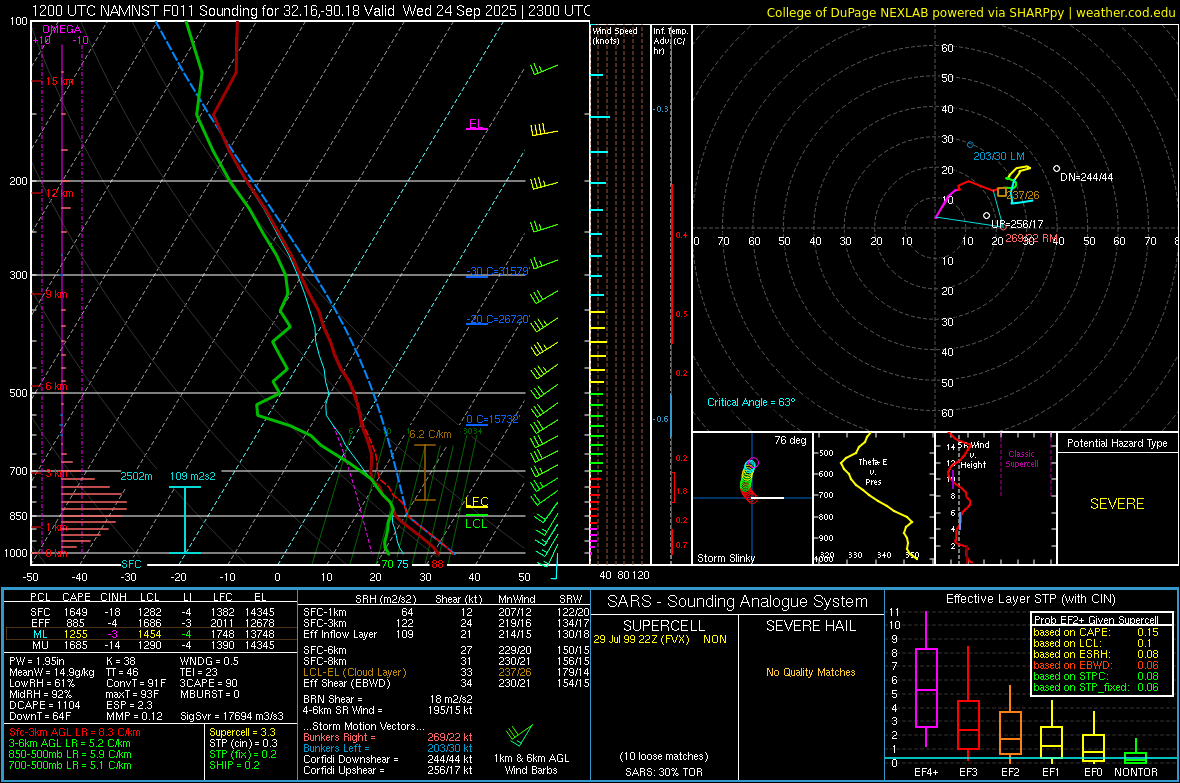Click the yellow LFC label
Image resolution: width=1180 pixels, height=783 pixels.
tap(476, 502)
